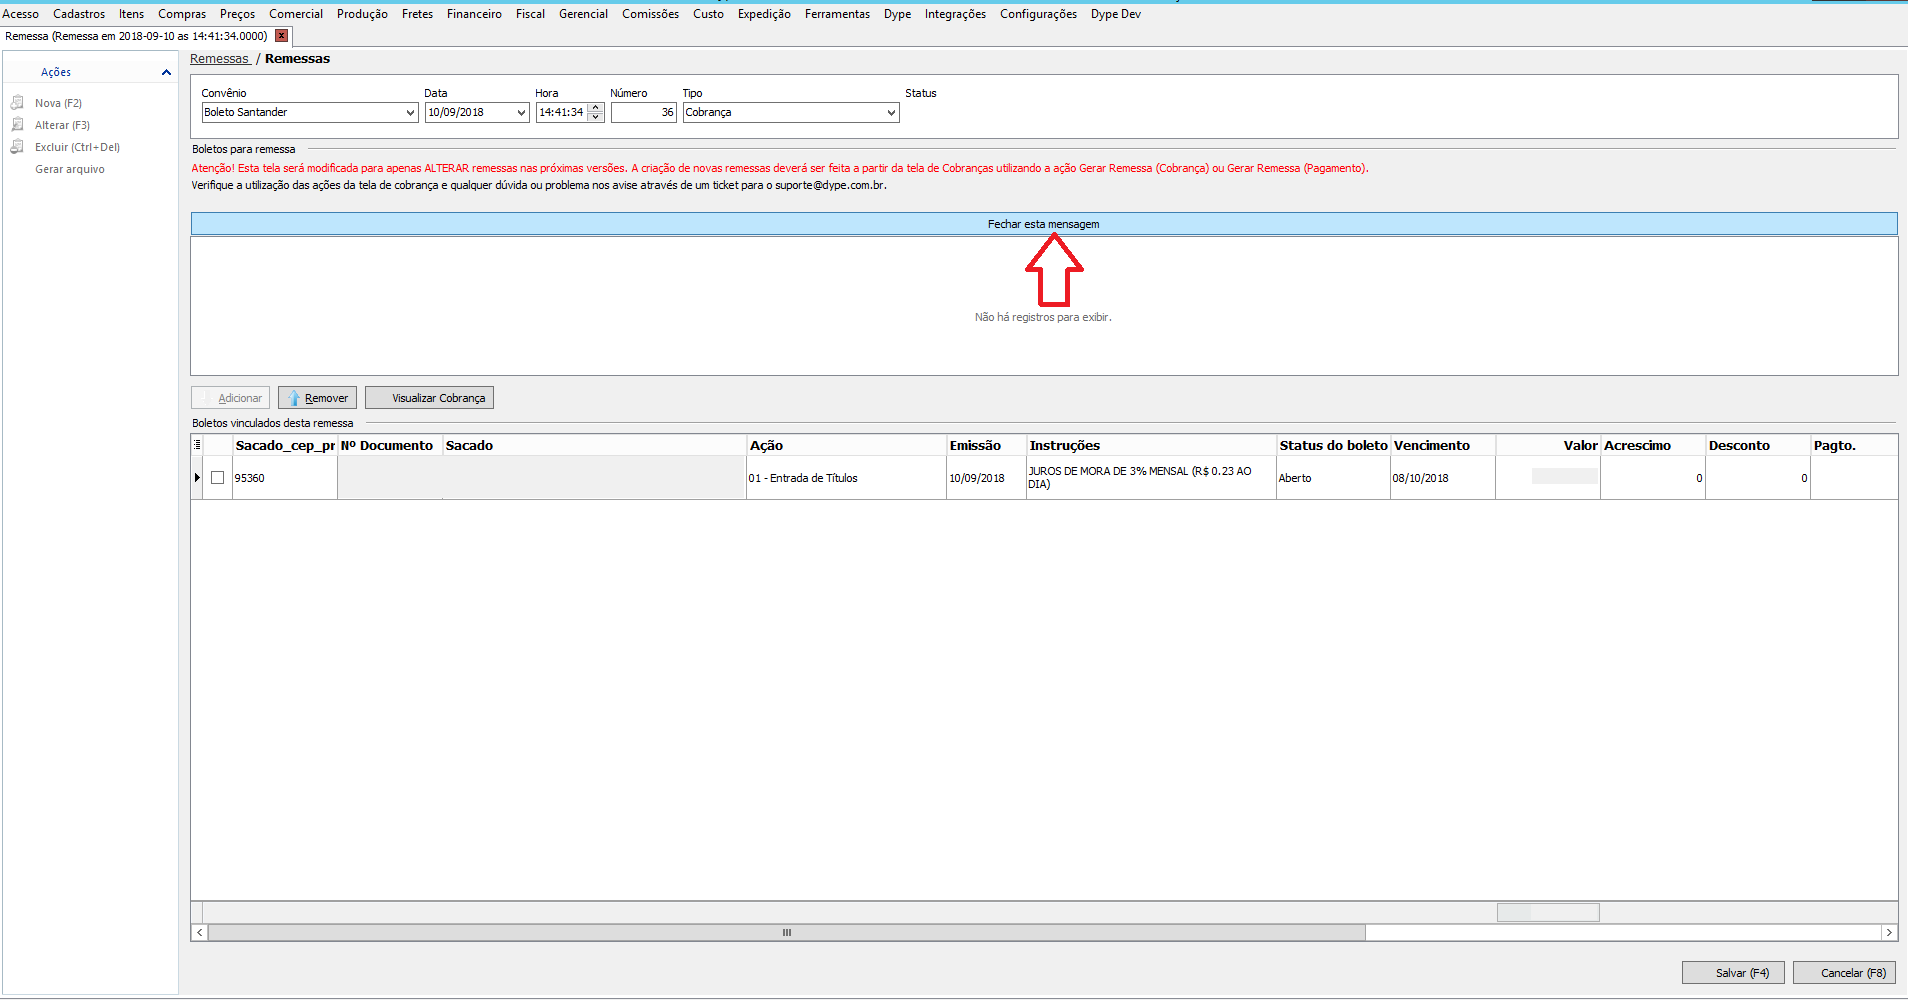The height and width of the screenshot is (1000, 1908).
Task: Open the Compras menu
Action: (182, 14)
